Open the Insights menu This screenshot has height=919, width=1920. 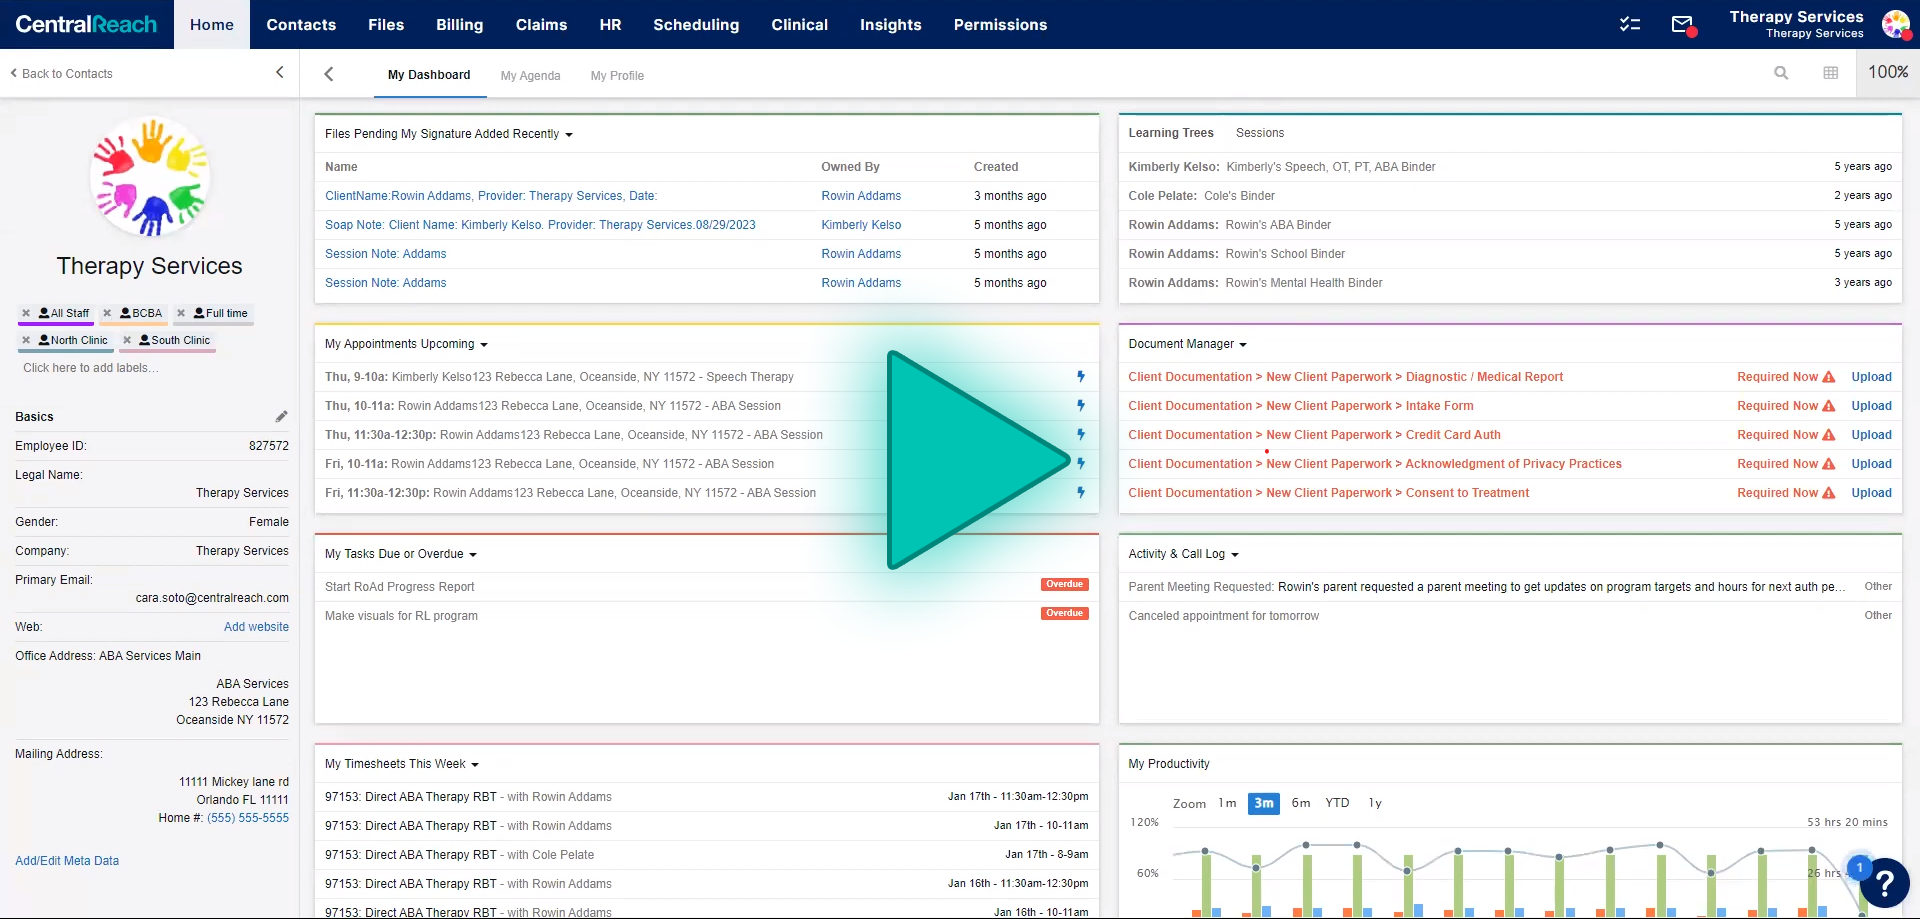tap(890, 24)
